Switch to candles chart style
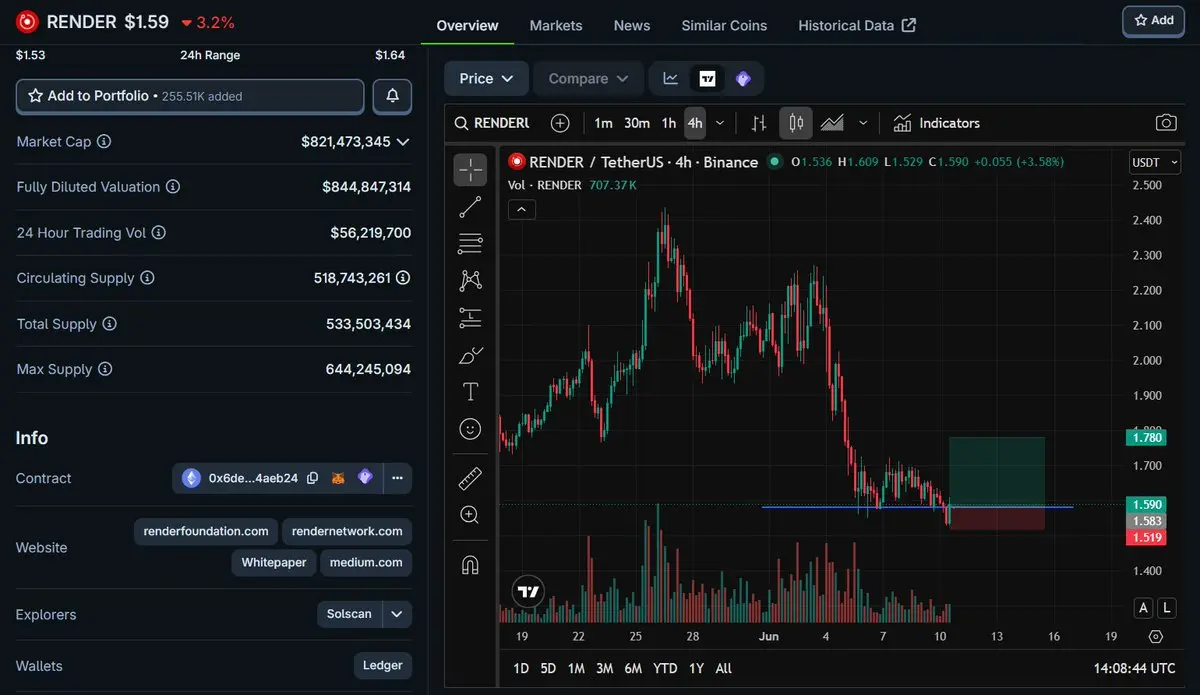Screen dimensions: 1200x695 coord(796,123)
